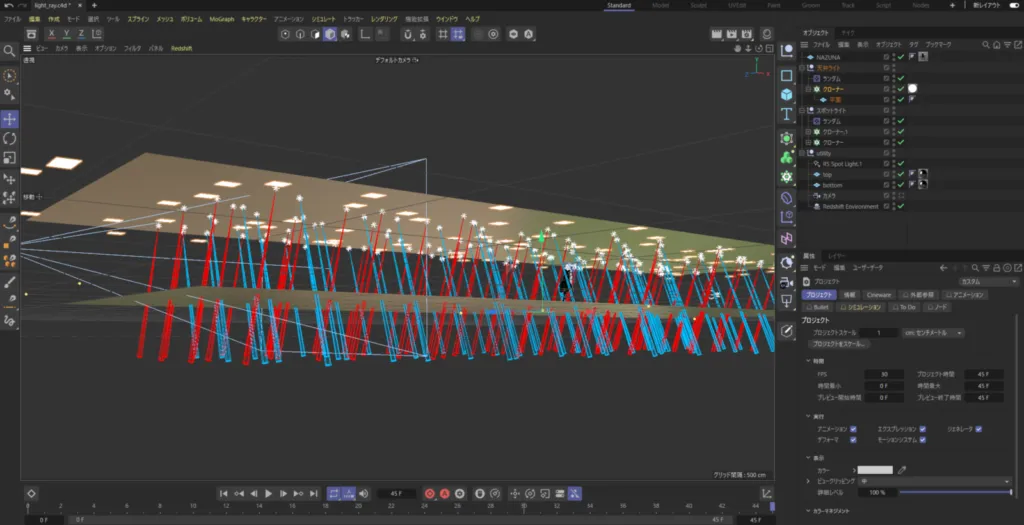
Task: Toggle the ジェネレータ checkbox
Action: click(978, 428)
